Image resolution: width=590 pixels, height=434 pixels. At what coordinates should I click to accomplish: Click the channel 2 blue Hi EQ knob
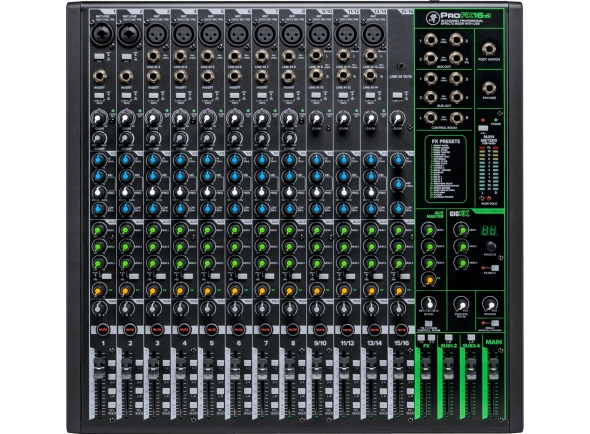click(x=126, y=161)
